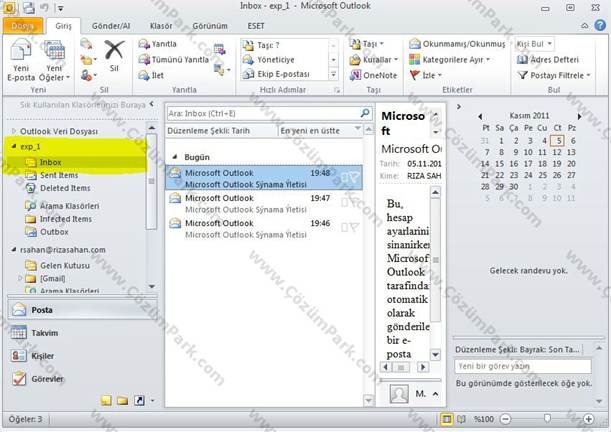Open the Deleted Items folder
Image resolution: width=611 pixels, height=432 pixels.
point(65,188)
